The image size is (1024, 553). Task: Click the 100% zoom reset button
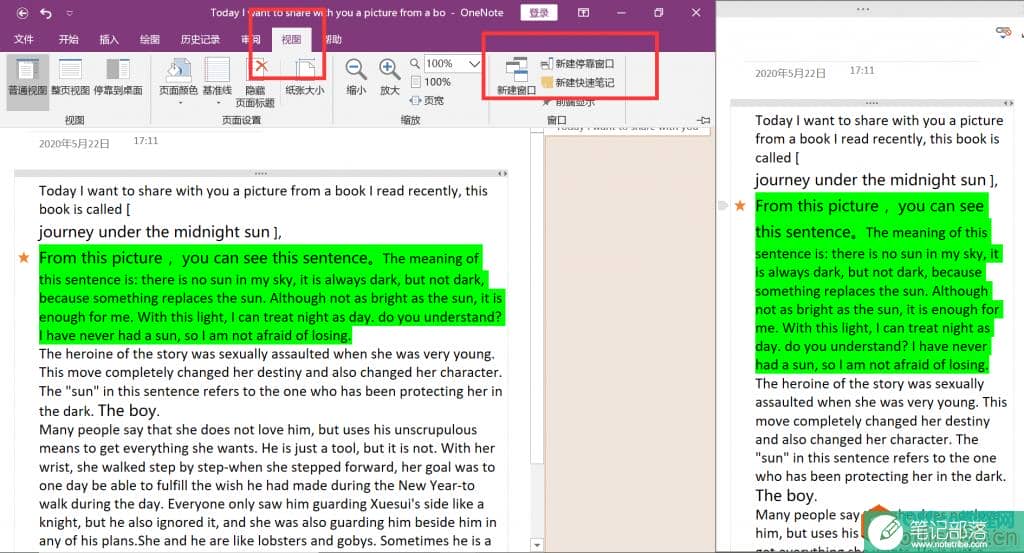(x=431, y=82)
